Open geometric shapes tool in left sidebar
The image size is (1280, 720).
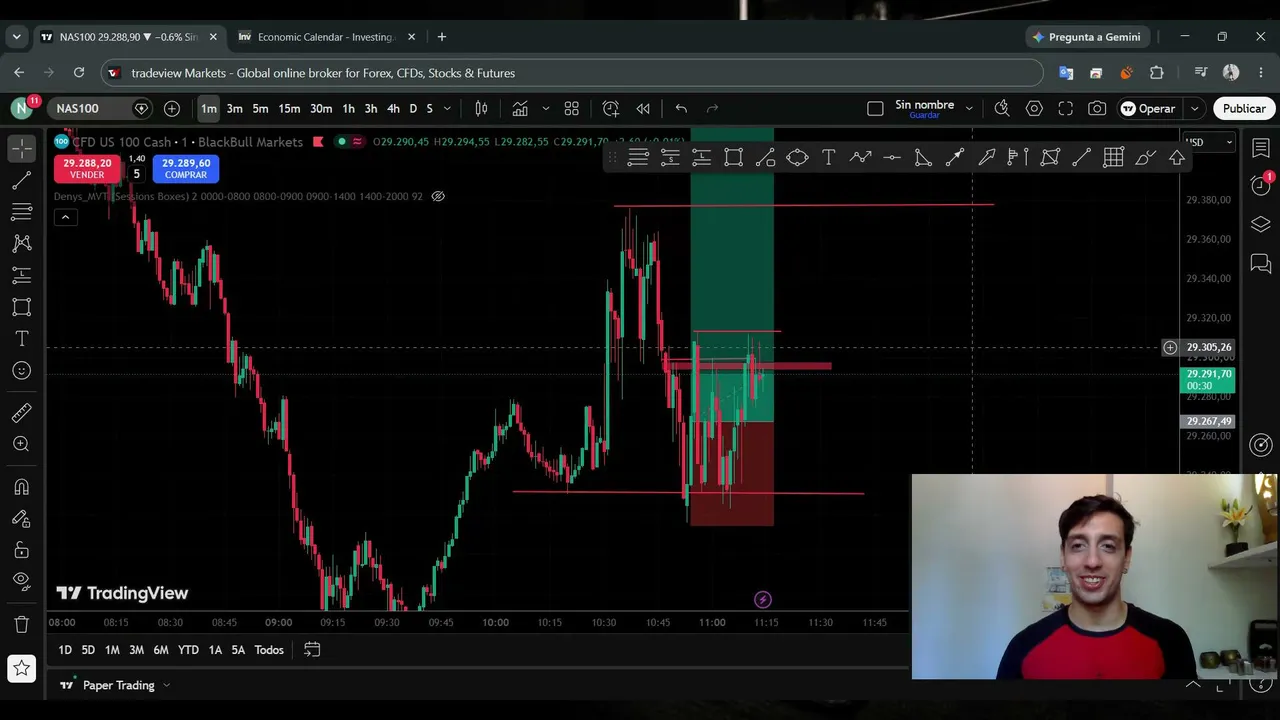click(x=21, y=307)
